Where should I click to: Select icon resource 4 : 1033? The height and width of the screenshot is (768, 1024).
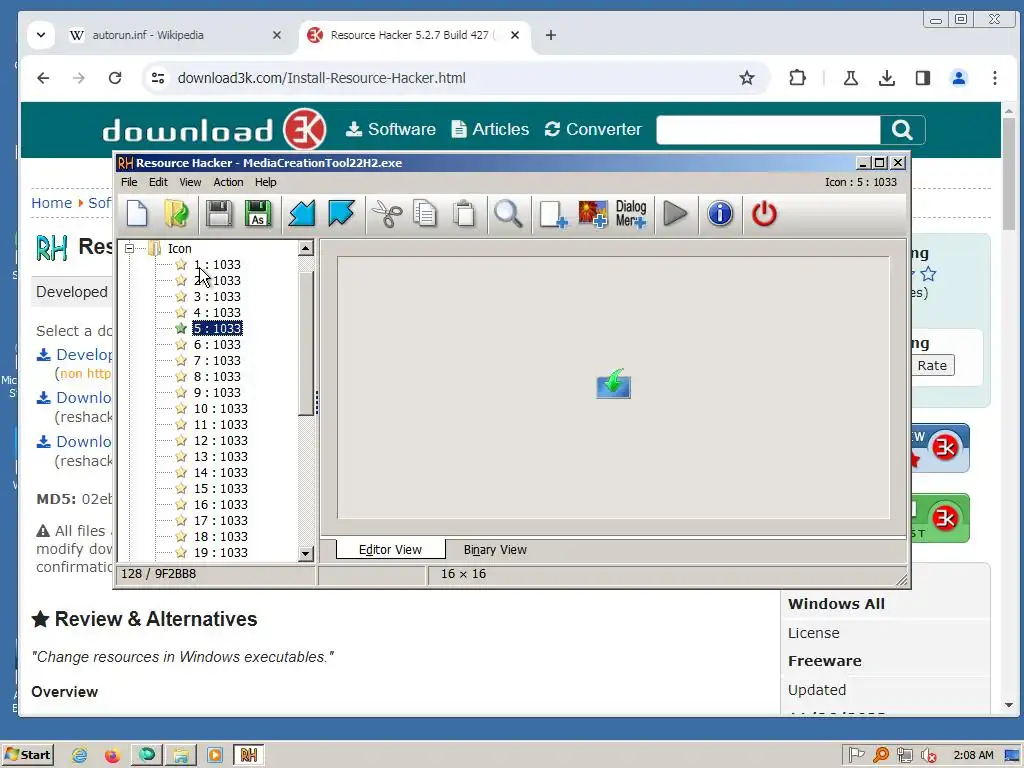217,312
